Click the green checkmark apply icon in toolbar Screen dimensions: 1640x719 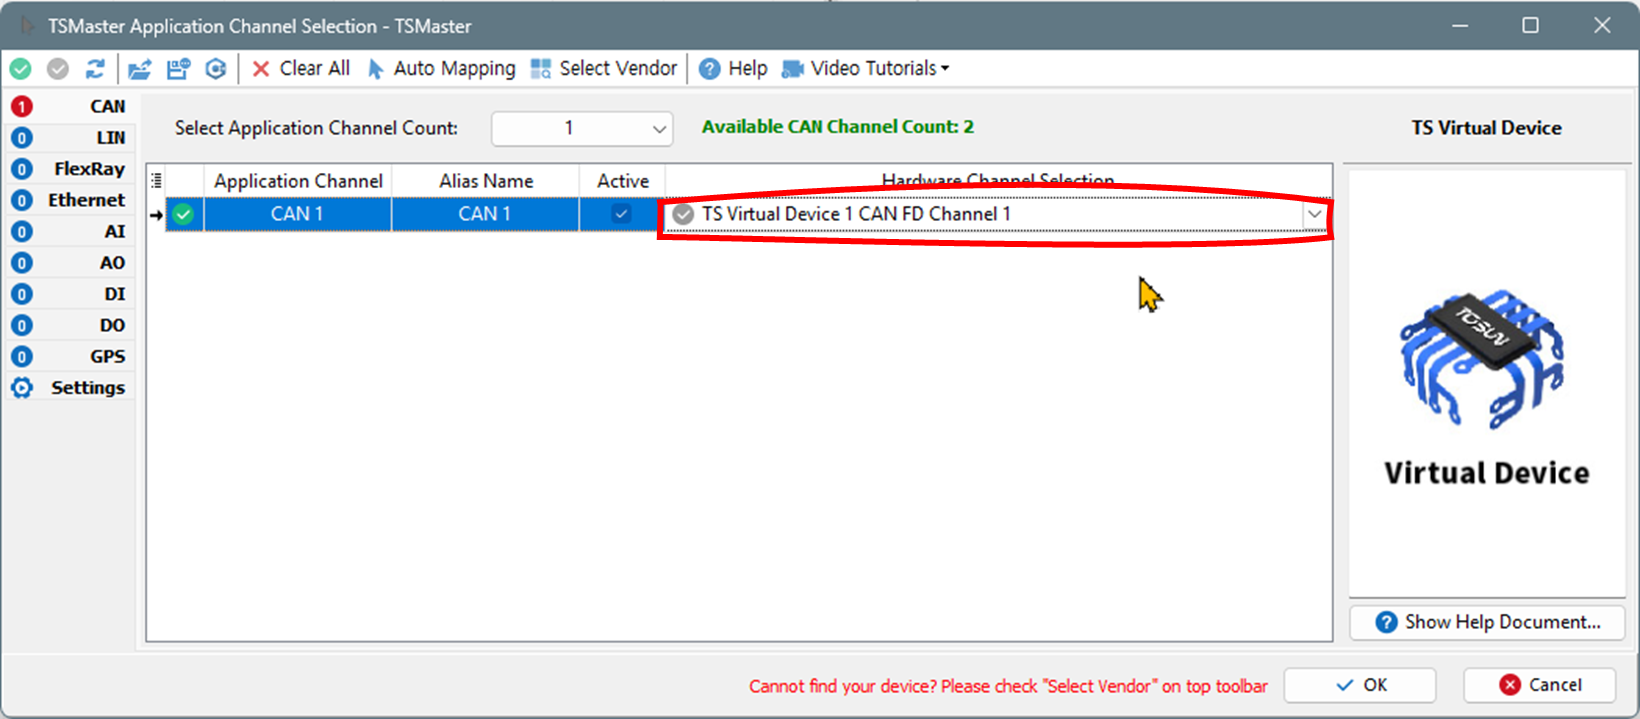pos(20,69)
